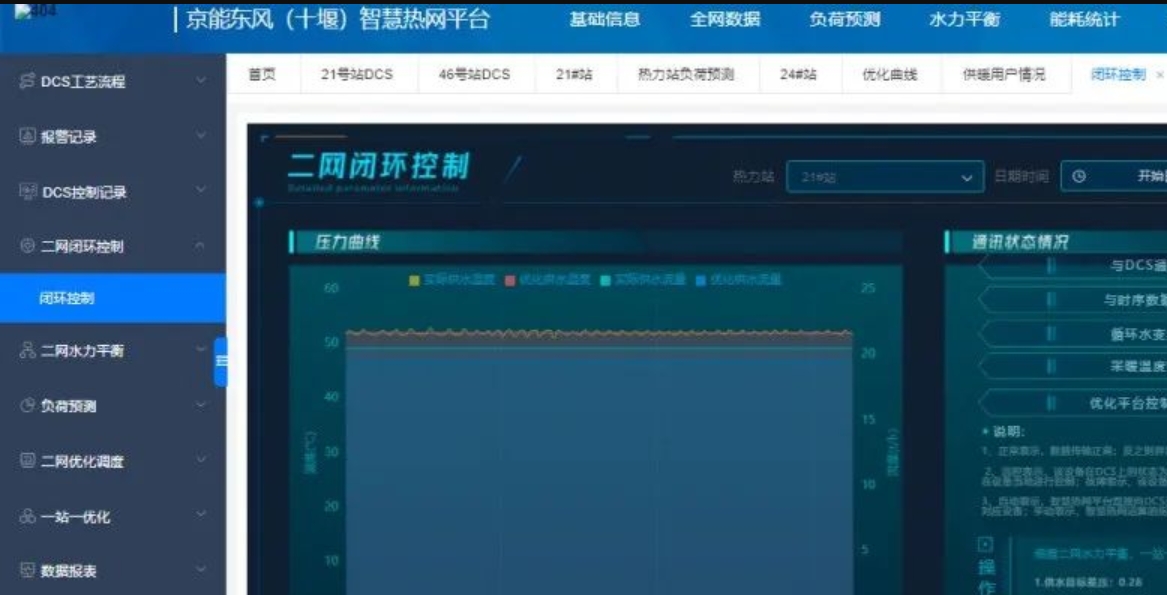The width and height of the screenshot is (1167, 595).
Task: Toggle 实际供水温度 yellow legend item
Action: coord(452,281)
